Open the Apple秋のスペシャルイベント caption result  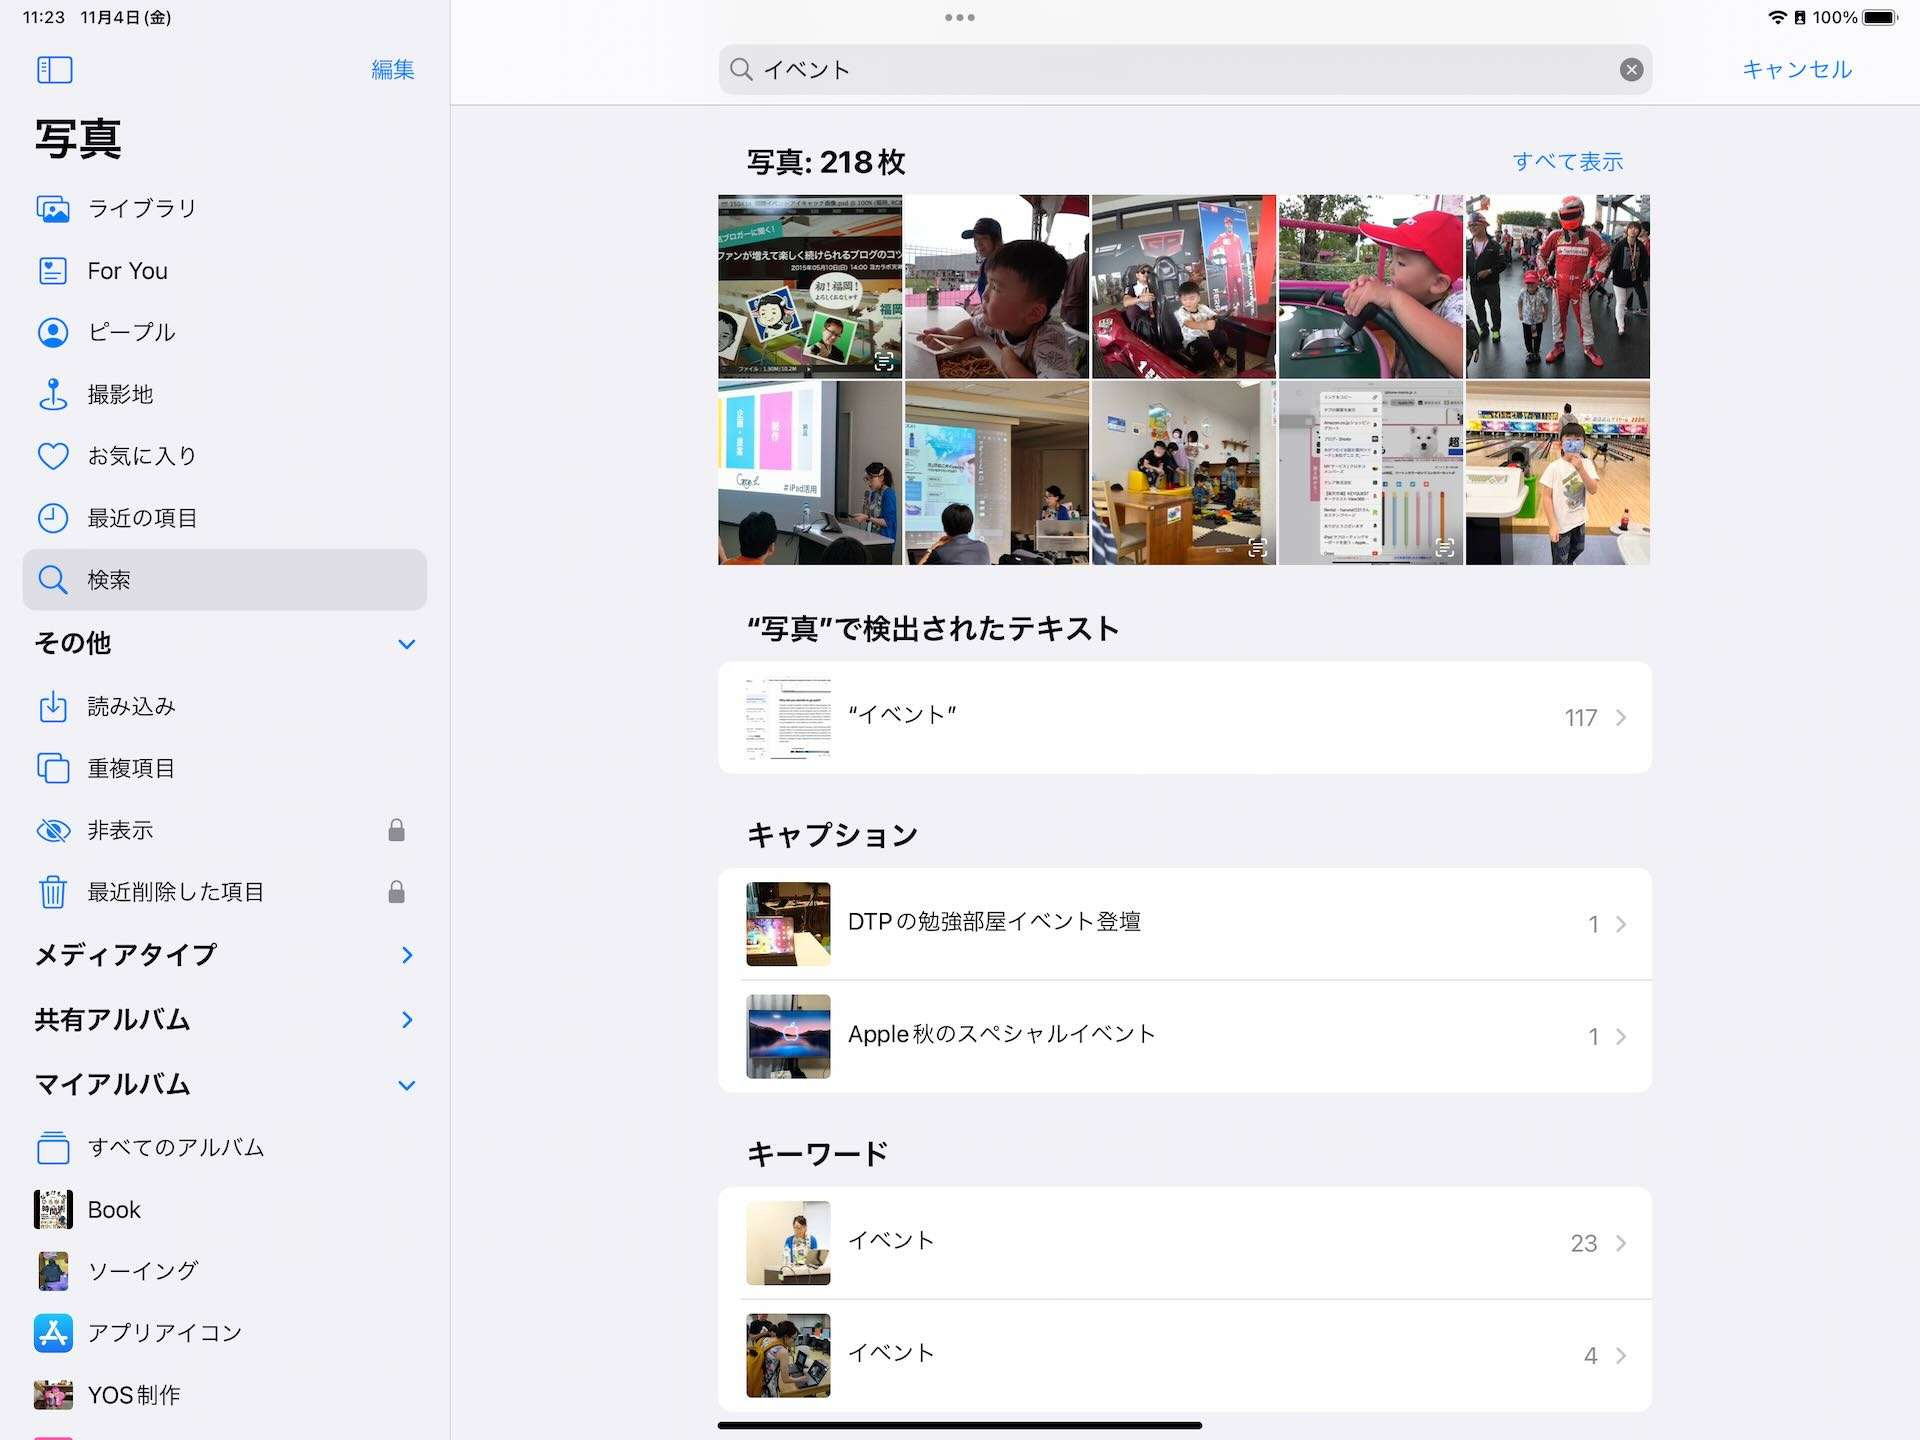1185,1036
